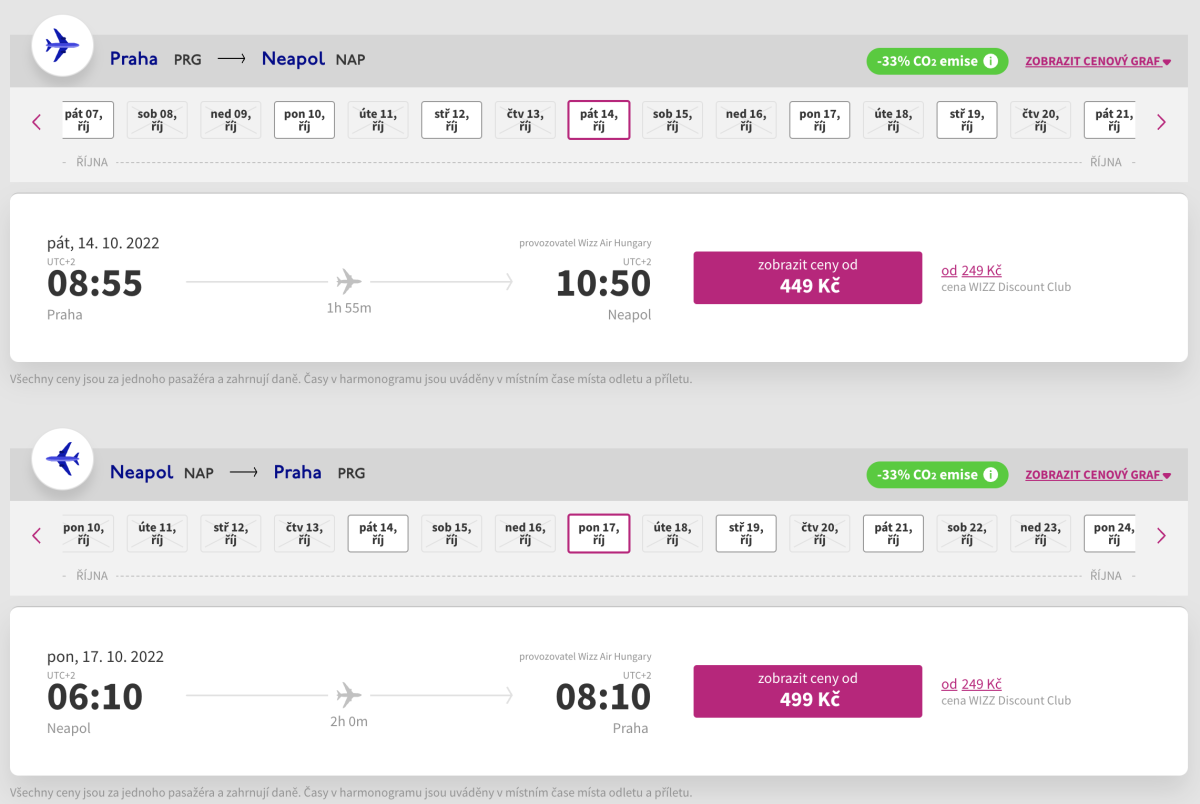The height and width of the screenshot is (804, 1200).
Task: Open CO2 info icon for Praha–Neapol flight
Action: click(990, 61)
